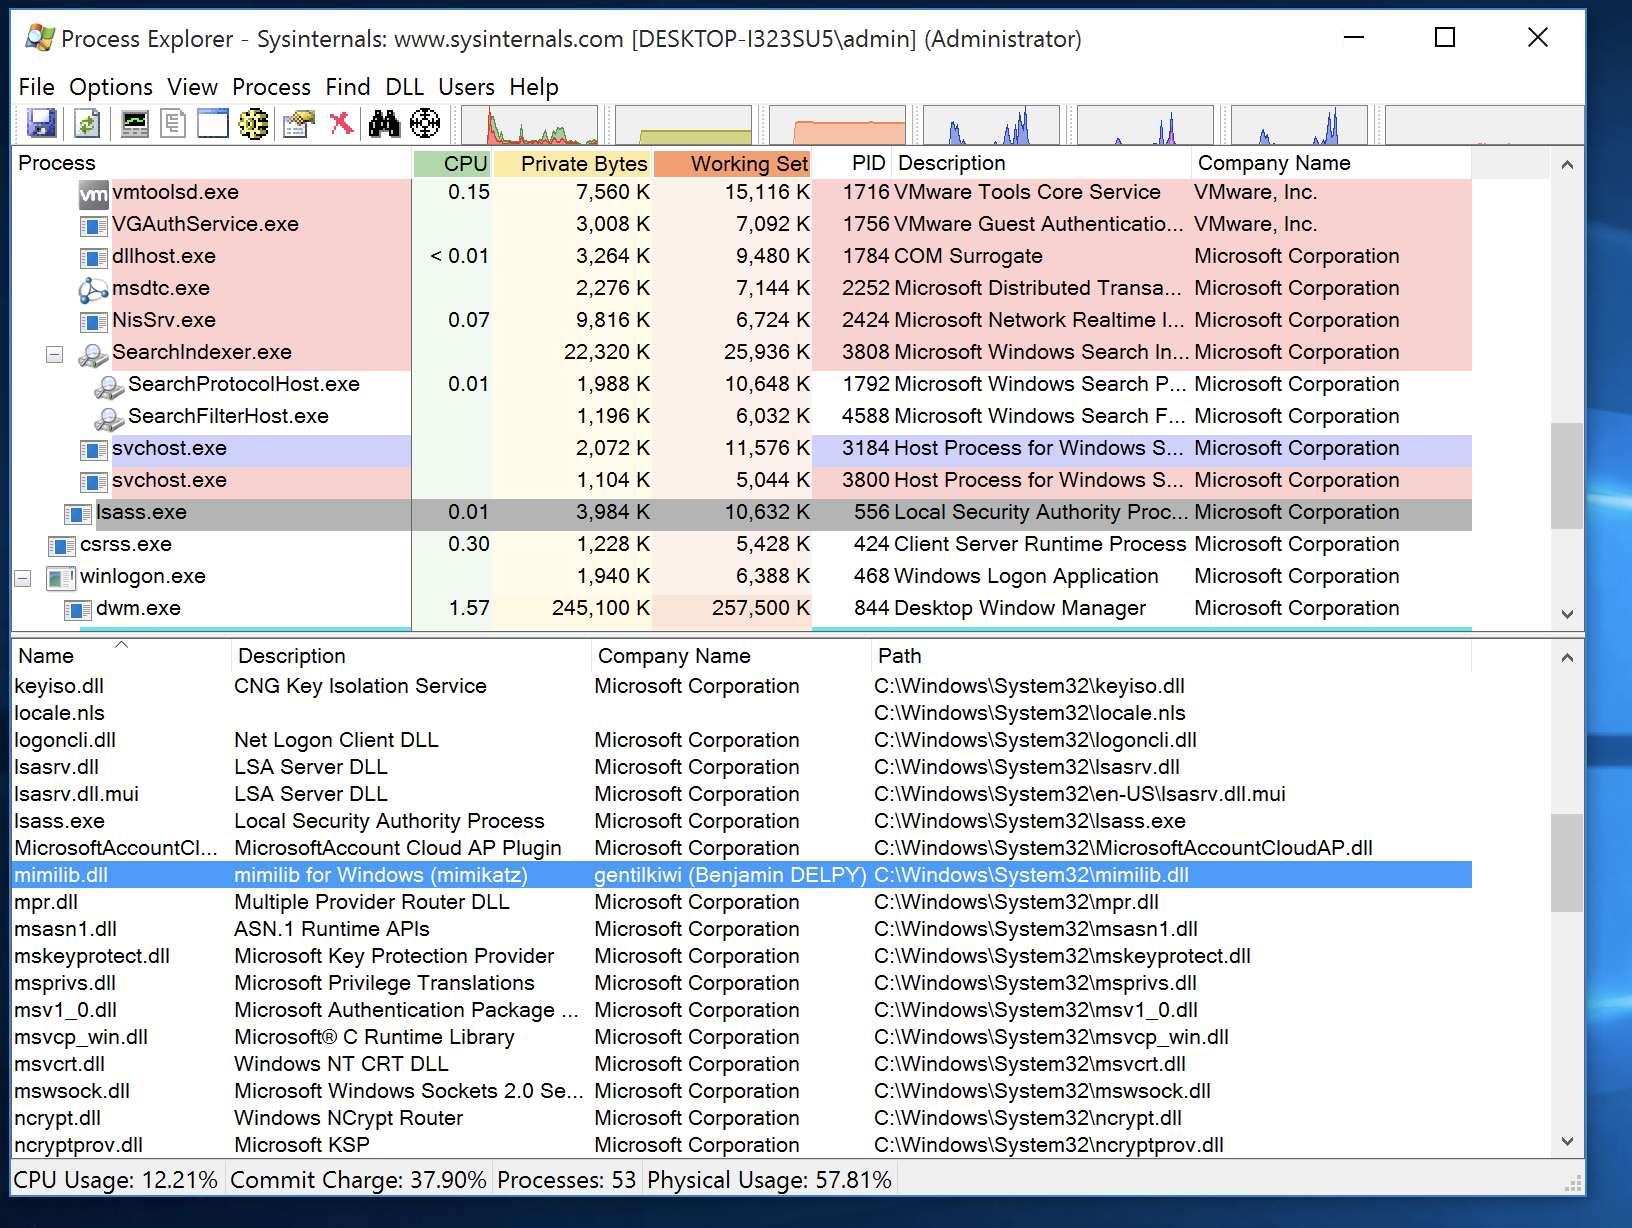The height and width of the screenshot is (1228, 1632).
Task: Collapse the SearchIndexer.exe tree node
Action: [x=55, y=354]
